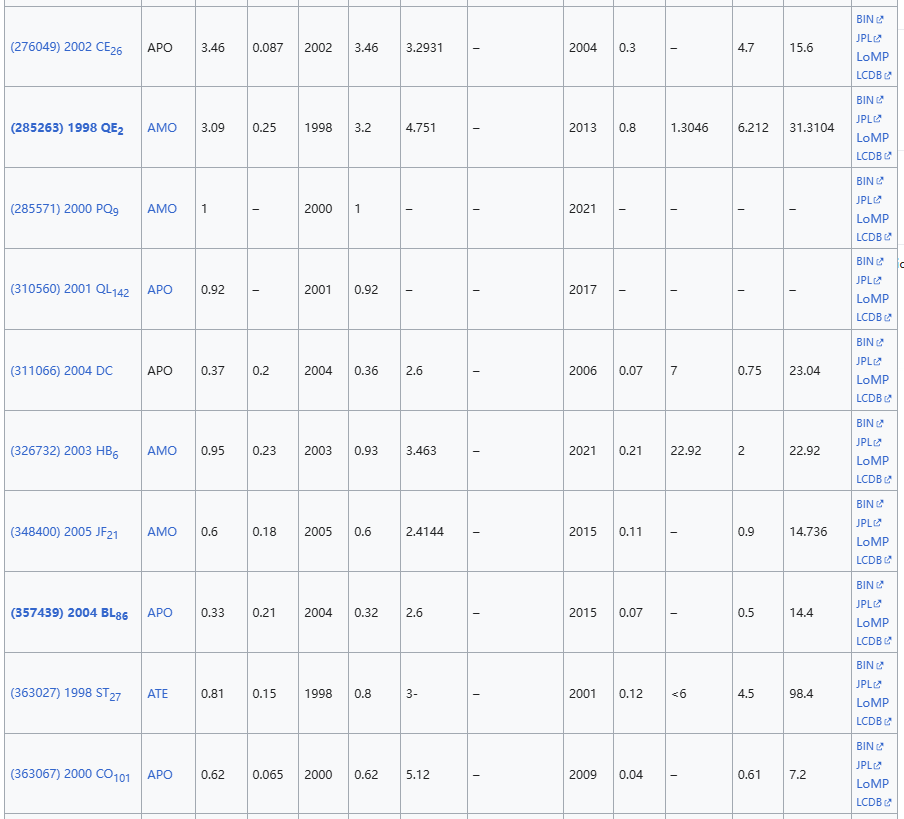Viewport: 904px width, 819px height.
Task: Open JPL external link in 2003 HB6 row
Action: (x=865, y=442)
